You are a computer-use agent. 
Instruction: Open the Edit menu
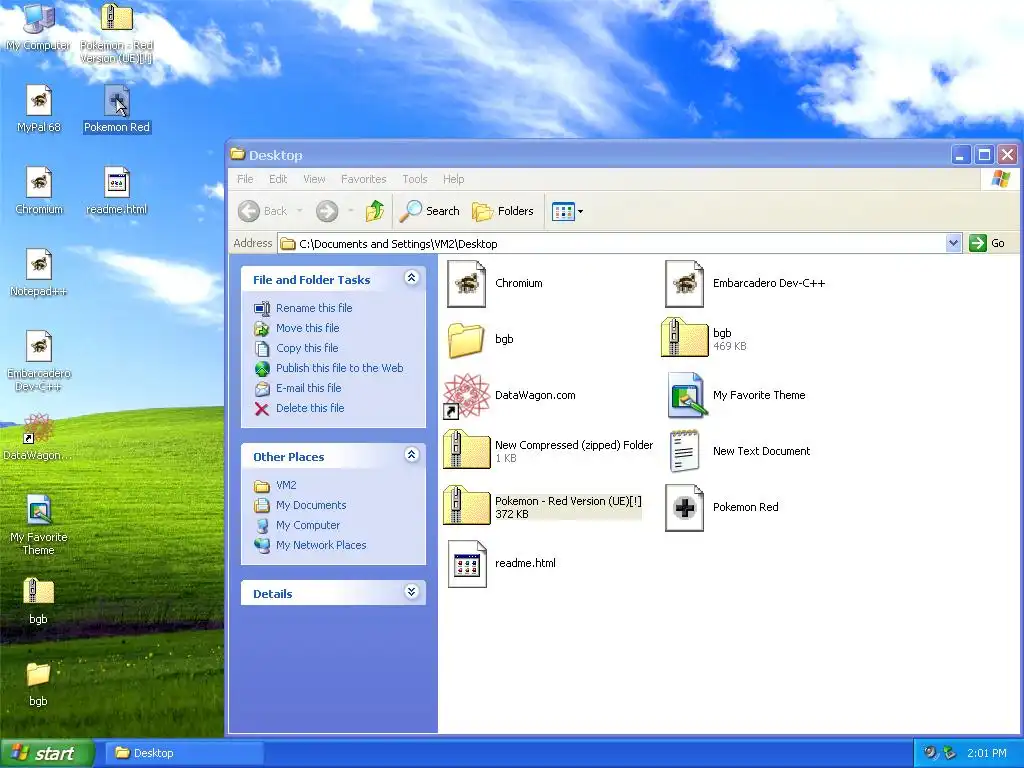tap(278, 179)
